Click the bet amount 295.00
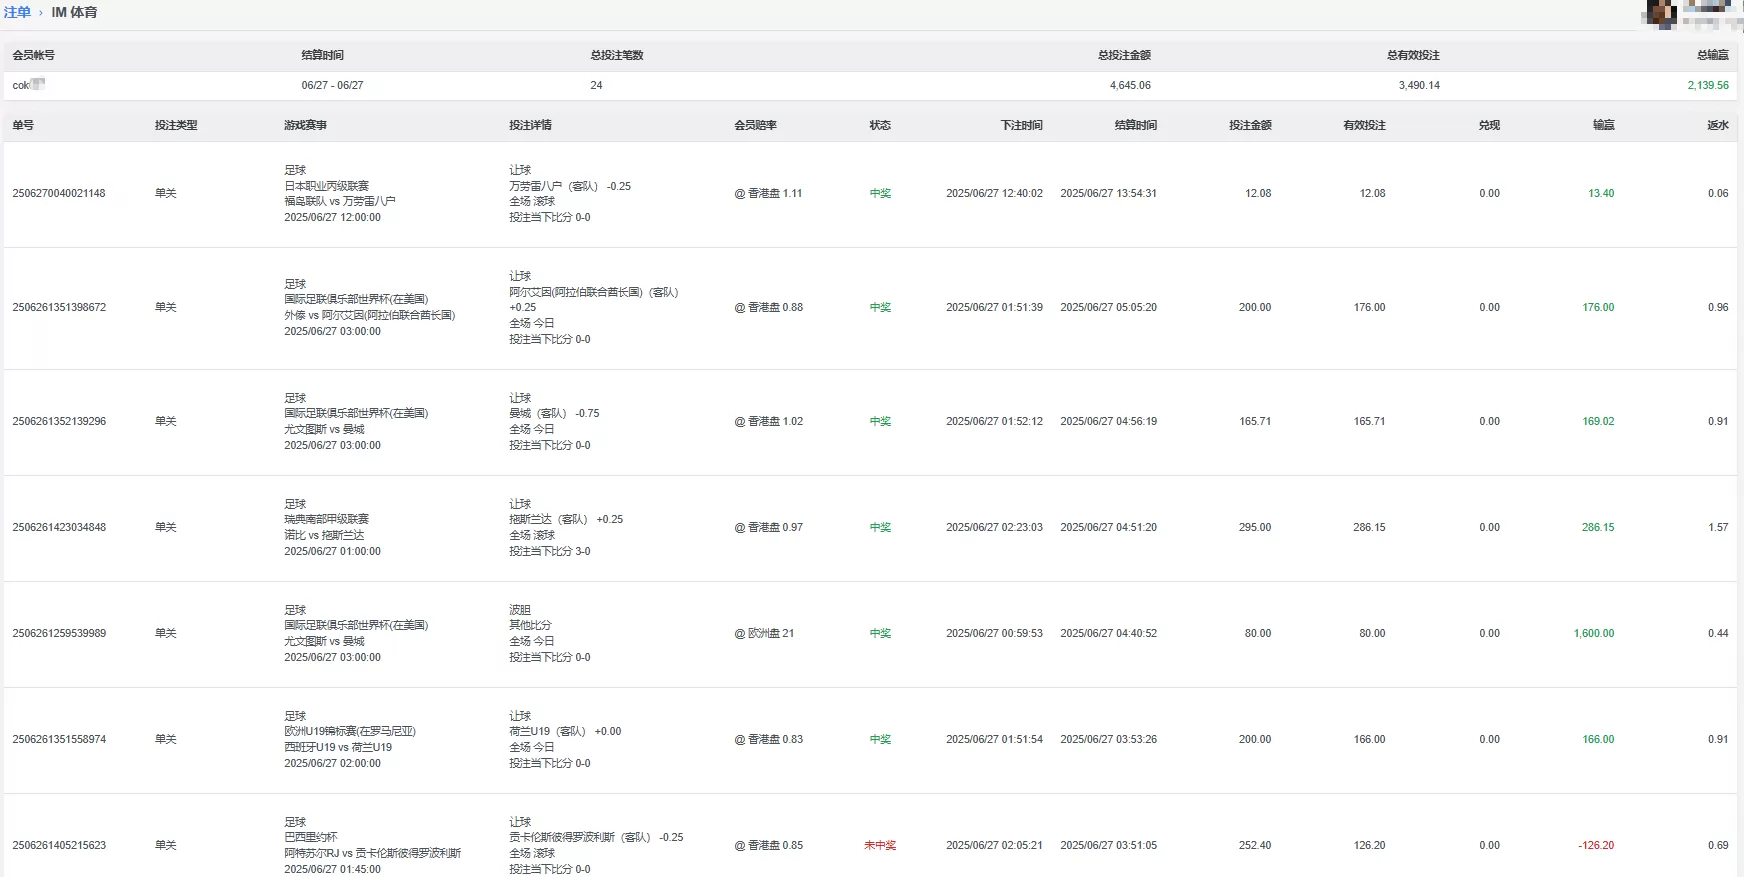This screenshot has height=877, width=1744. coord(1255,527)
